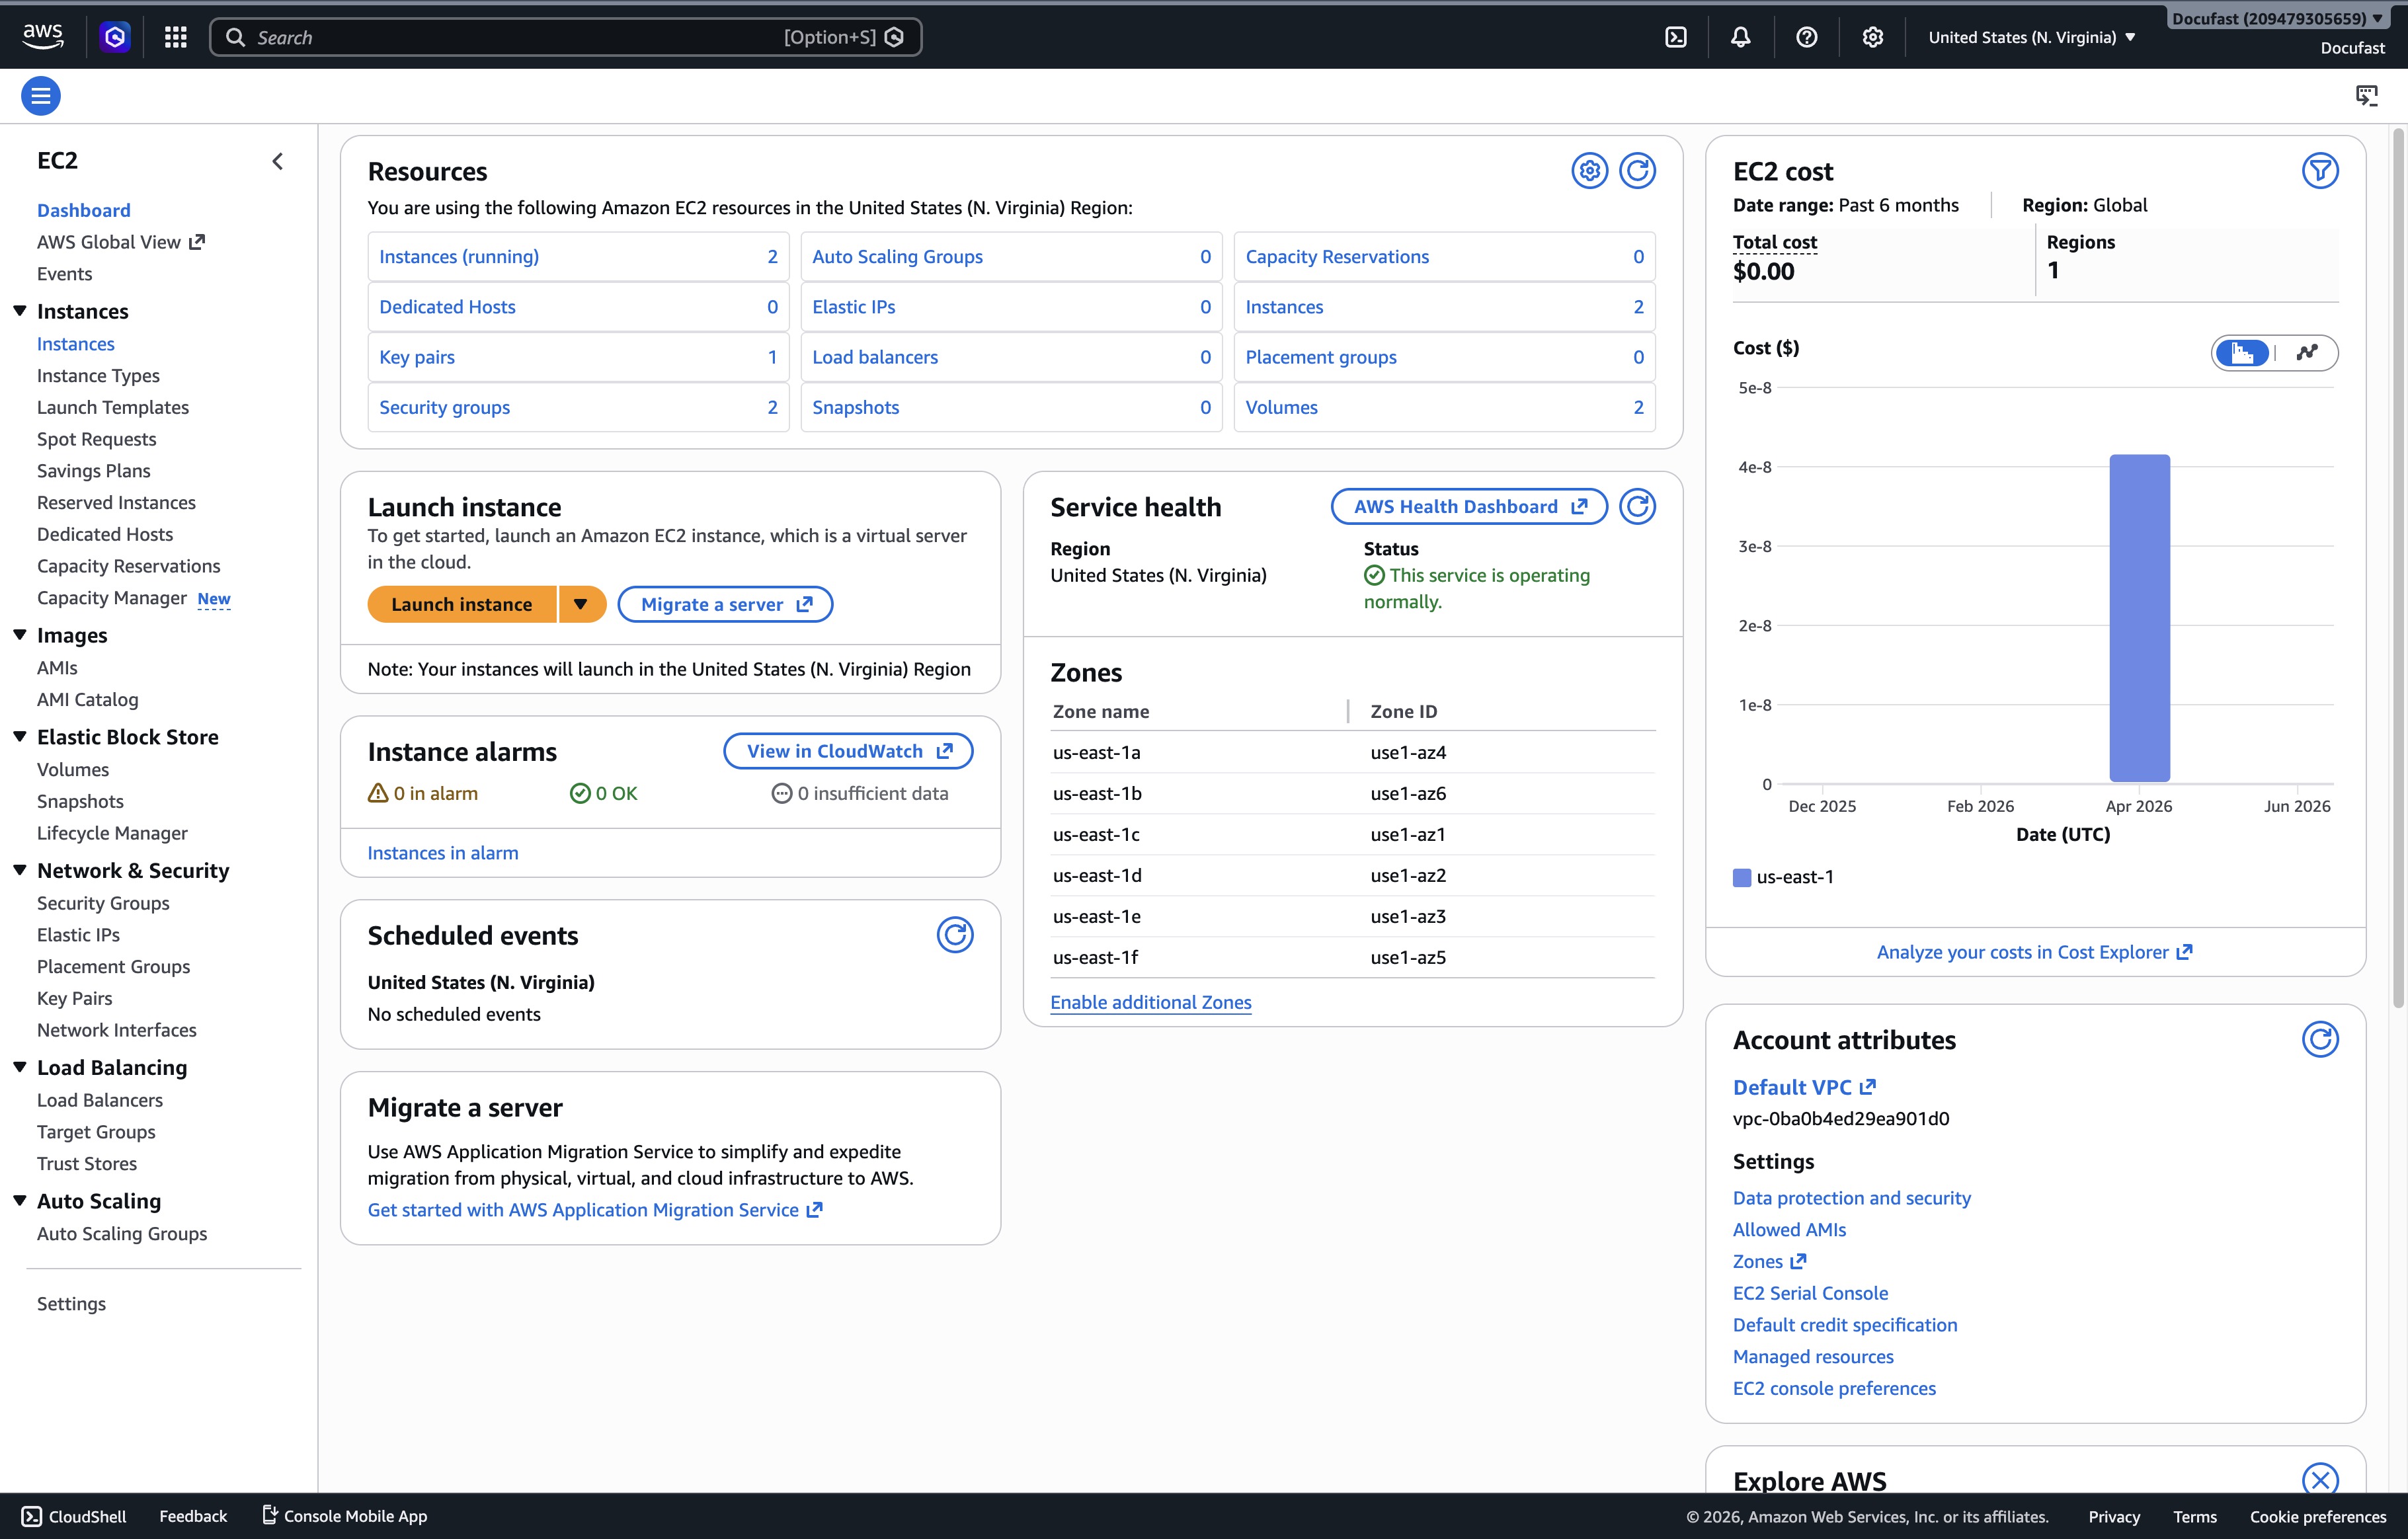
Task: Open the notifications bell icon
Action: [x=1741, y=37]
